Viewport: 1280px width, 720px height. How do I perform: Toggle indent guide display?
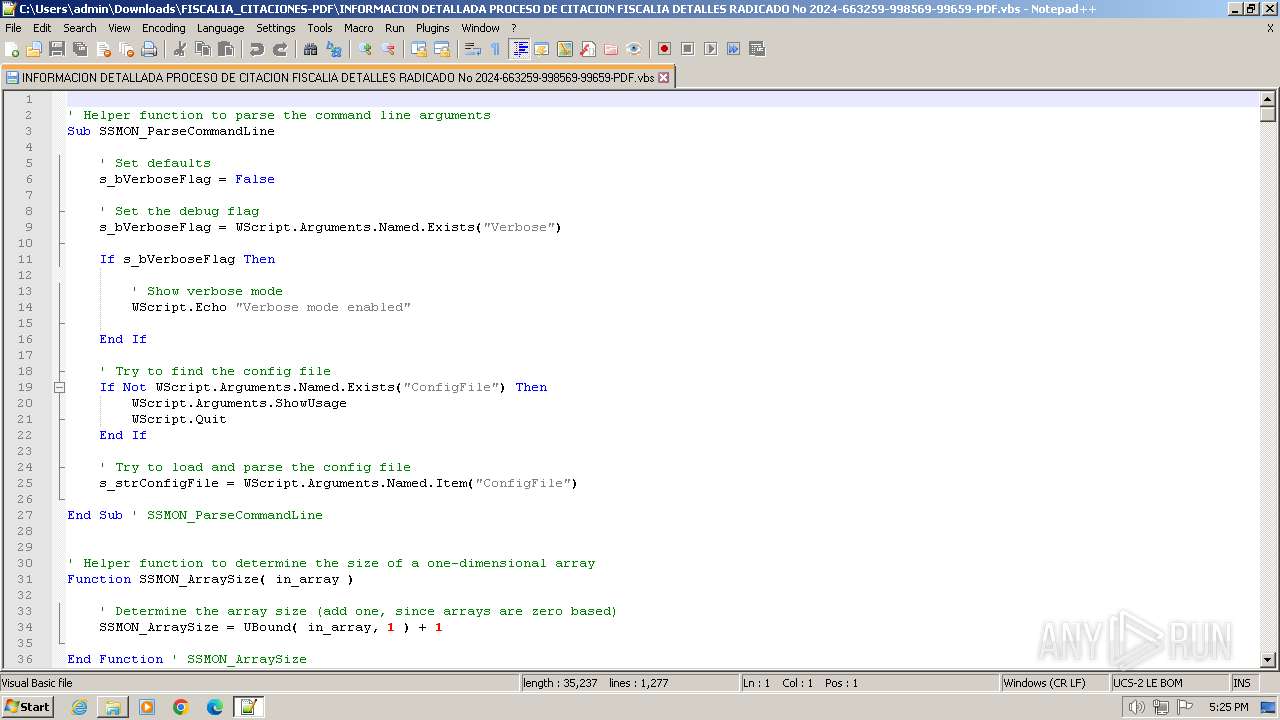pos(519,49)
